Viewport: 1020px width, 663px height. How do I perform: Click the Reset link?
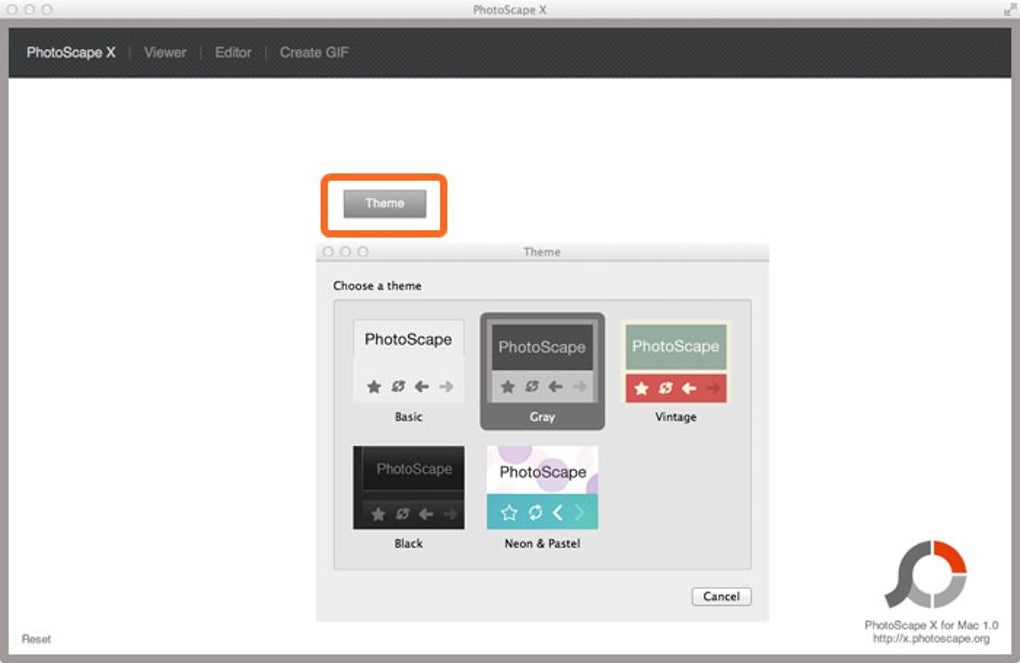tap(36, 639)
